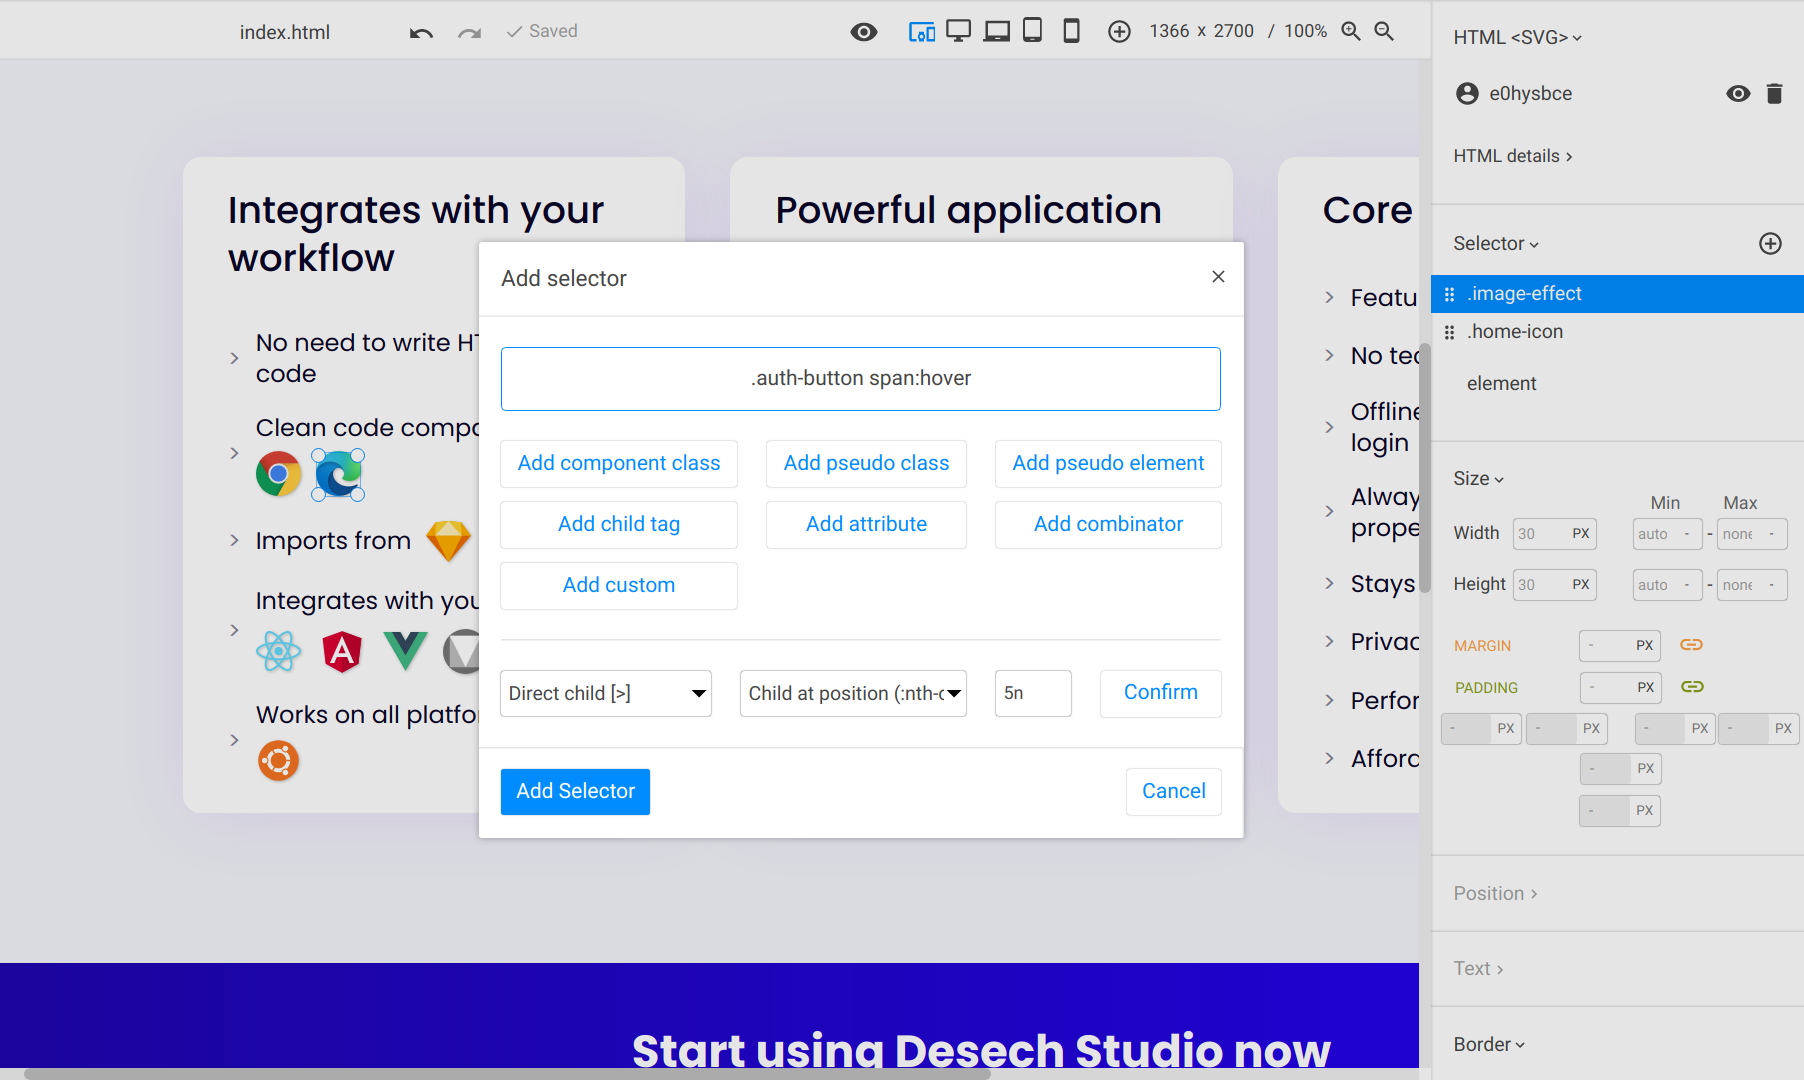Screen dimensions: 1804x1080
Task: Collapse the Border section
Action: 1489,1045
